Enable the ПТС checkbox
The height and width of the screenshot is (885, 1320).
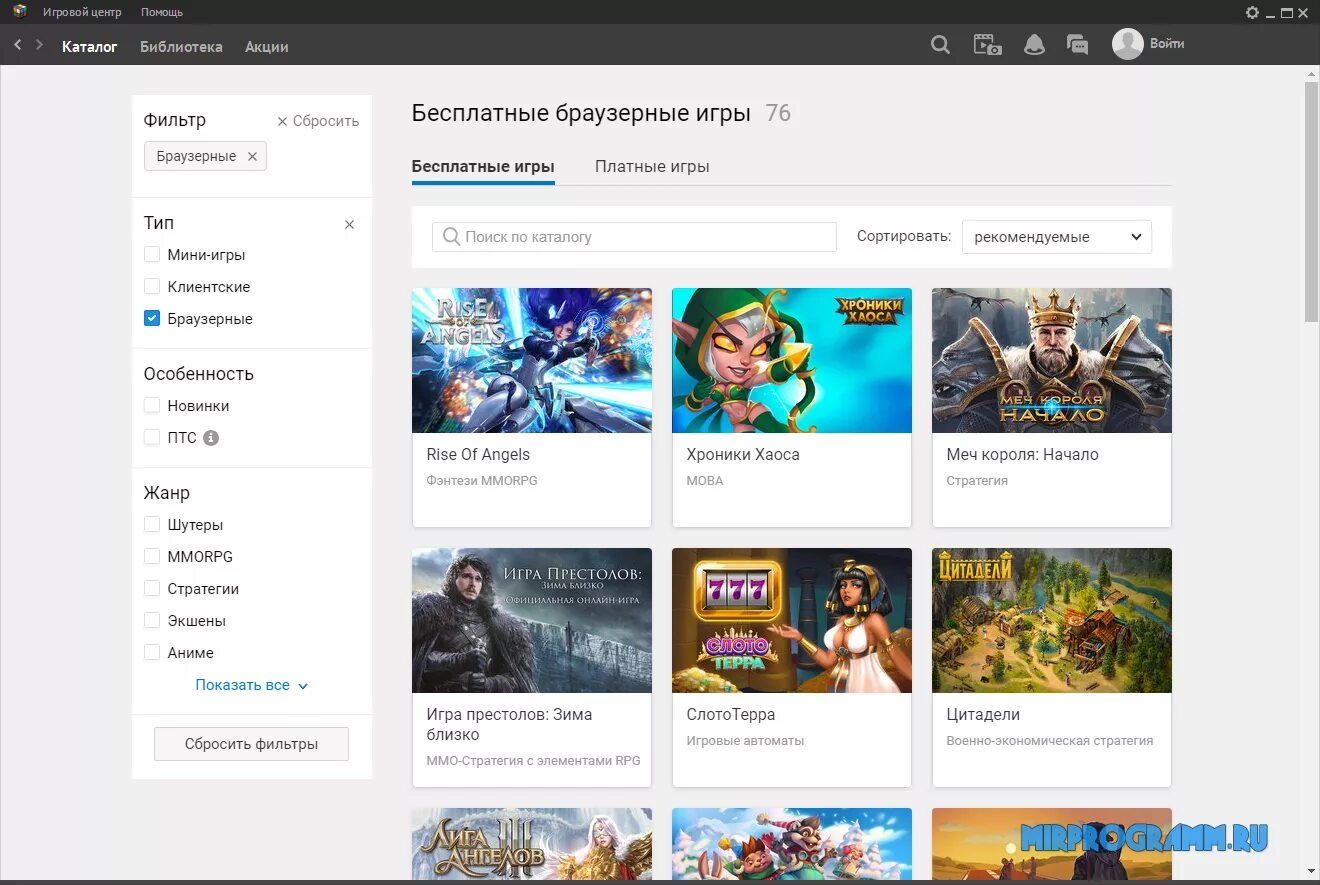[x=152, y=438]
